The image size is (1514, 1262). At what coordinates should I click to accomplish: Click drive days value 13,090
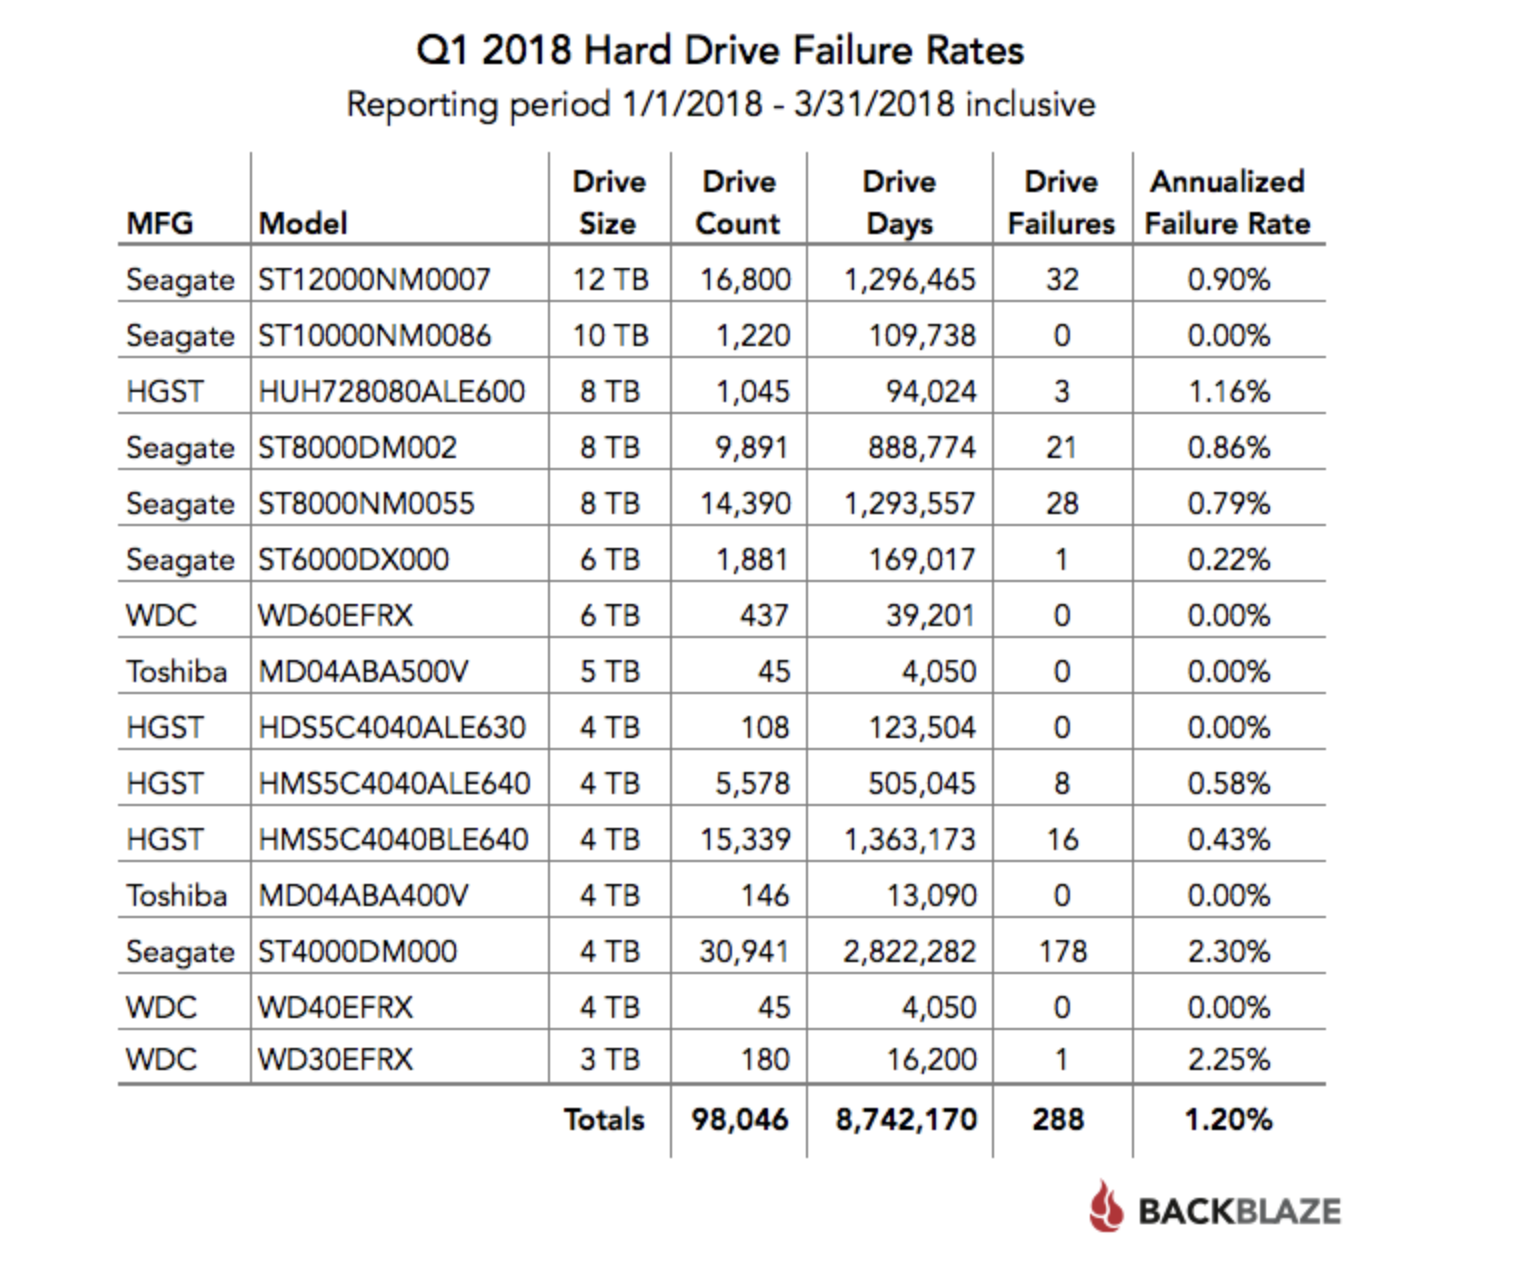coord(931,895)
